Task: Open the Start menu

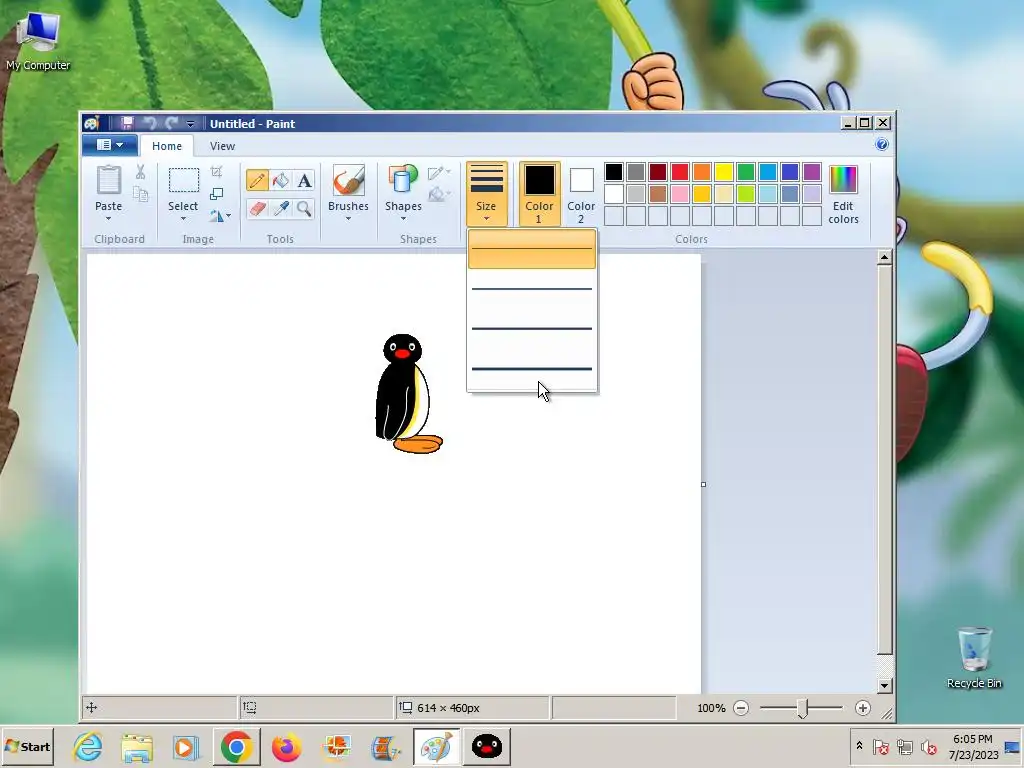Action: tap(27, 746)
